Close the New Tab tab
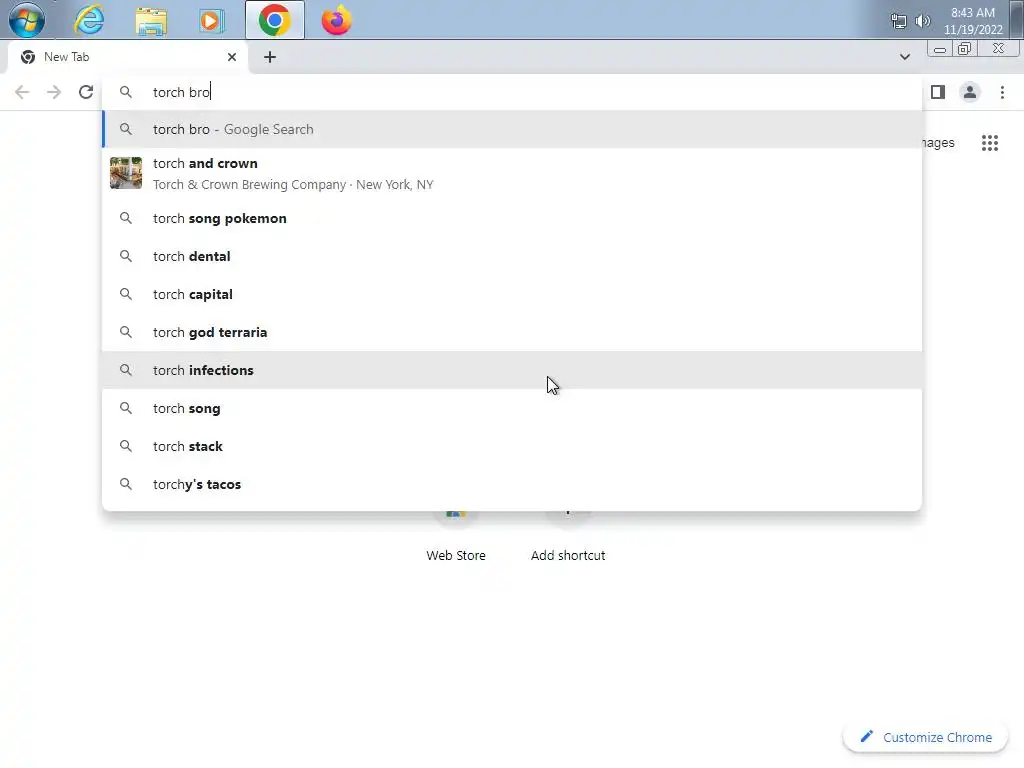The height and width of the screenshot is (768, 1024). coord(232,57)
